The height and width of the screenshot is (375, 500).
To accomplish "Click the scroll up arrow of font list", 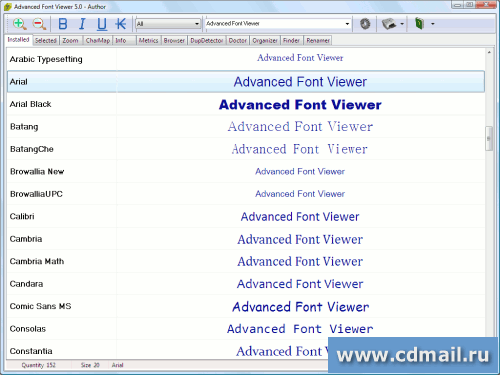I will pos(489,52).
